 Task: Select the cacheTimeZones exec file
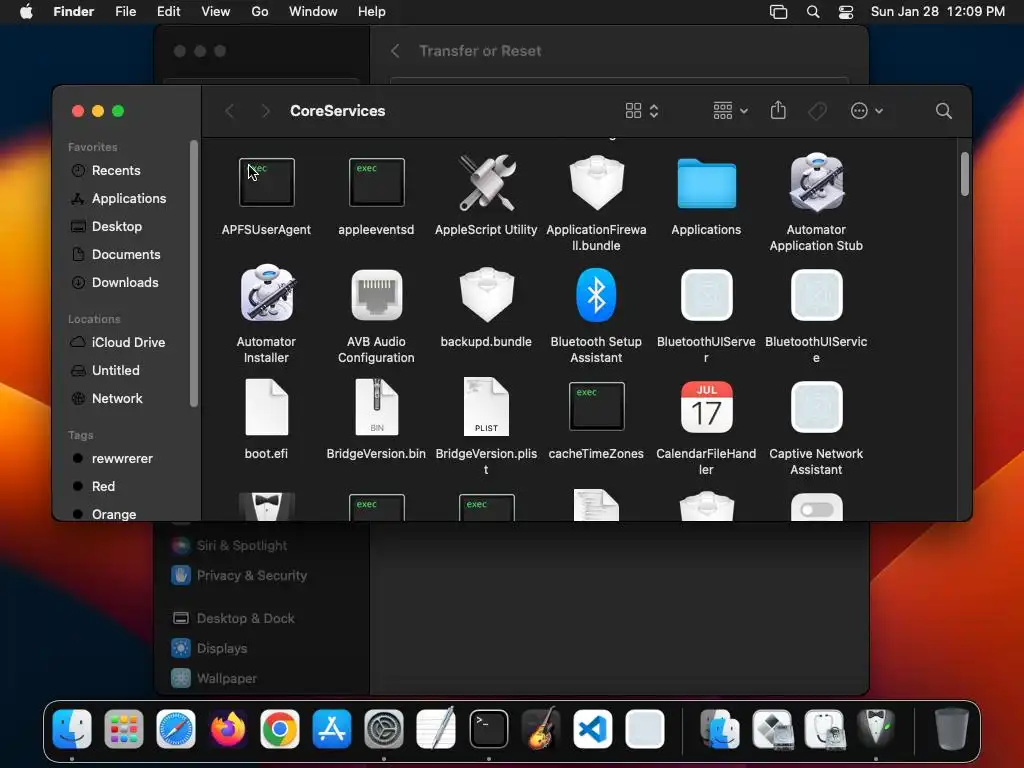(x=596, y=406)
